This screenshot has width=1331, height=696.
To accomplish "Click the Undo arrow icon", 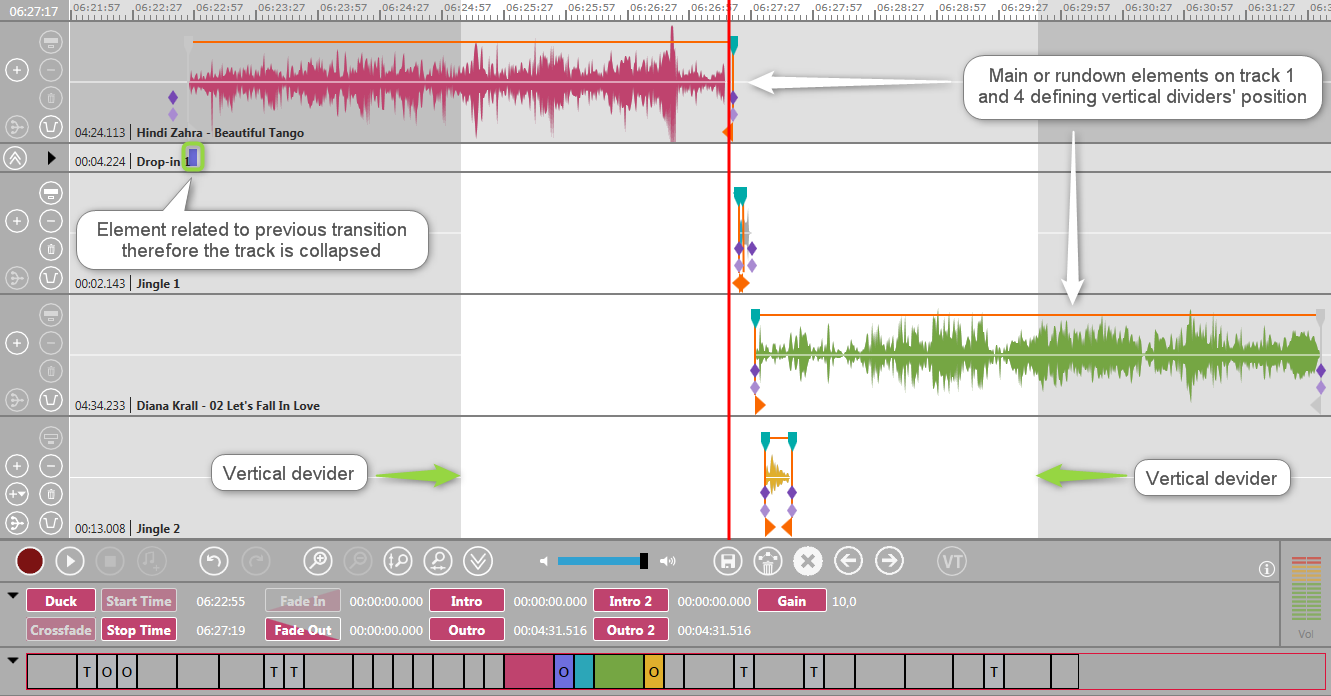I will click(x=215, y=561).
